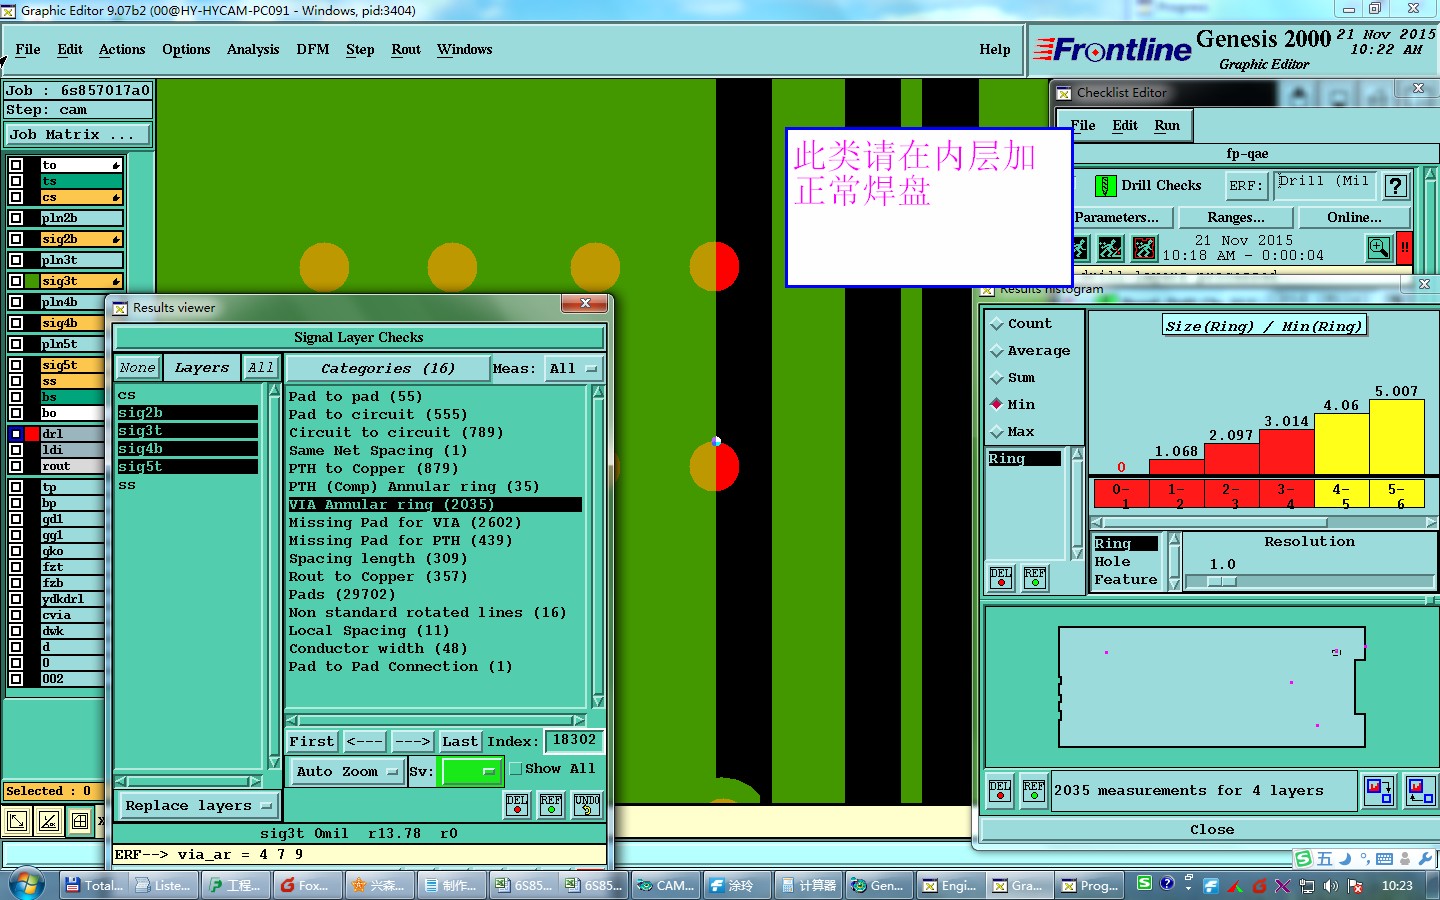This screenshot has width=1440, height=900.
Task: Select the Max radio option in histogram
Action: point(997,432)
